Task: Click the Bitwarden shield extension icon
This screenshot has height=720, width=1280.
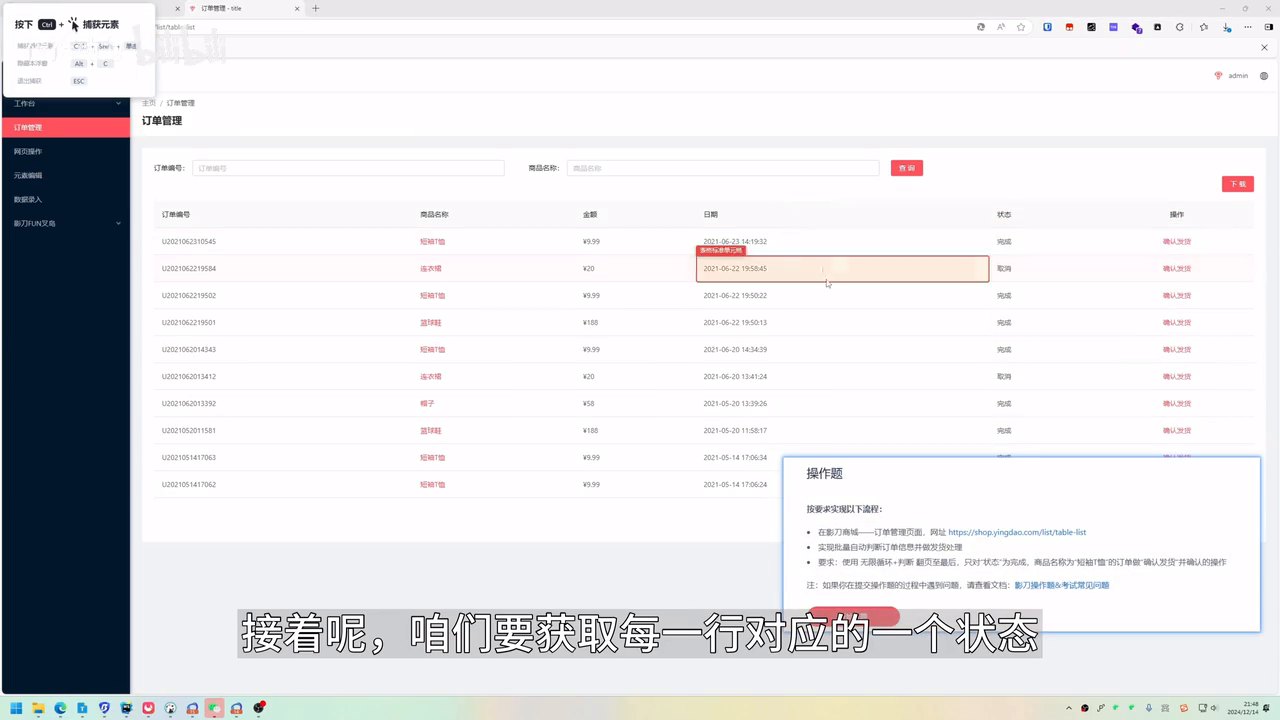Action: coord(1047,27)
